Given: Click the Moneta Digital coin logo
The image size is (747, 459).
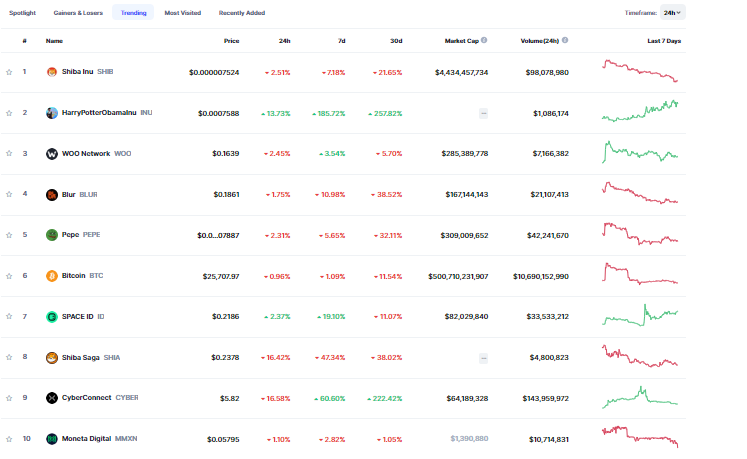Looking at the screenshot, I should click(51, 439).
